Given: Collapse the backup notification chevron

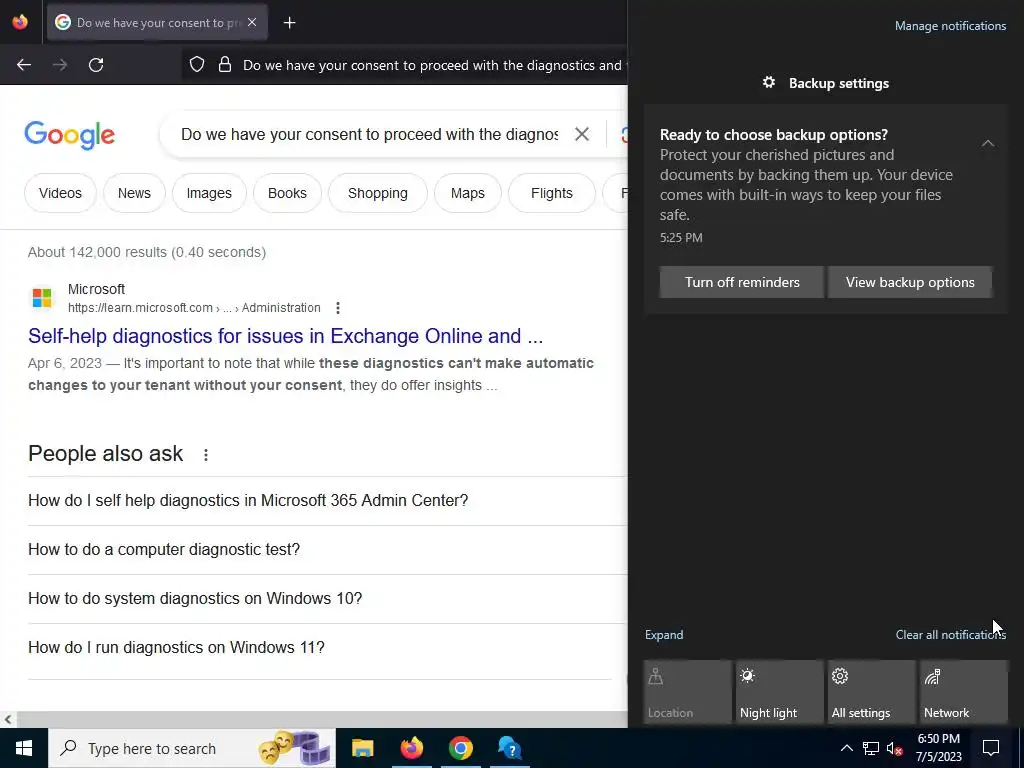Looking at the screenshot, I should click(x=987, y=143).
